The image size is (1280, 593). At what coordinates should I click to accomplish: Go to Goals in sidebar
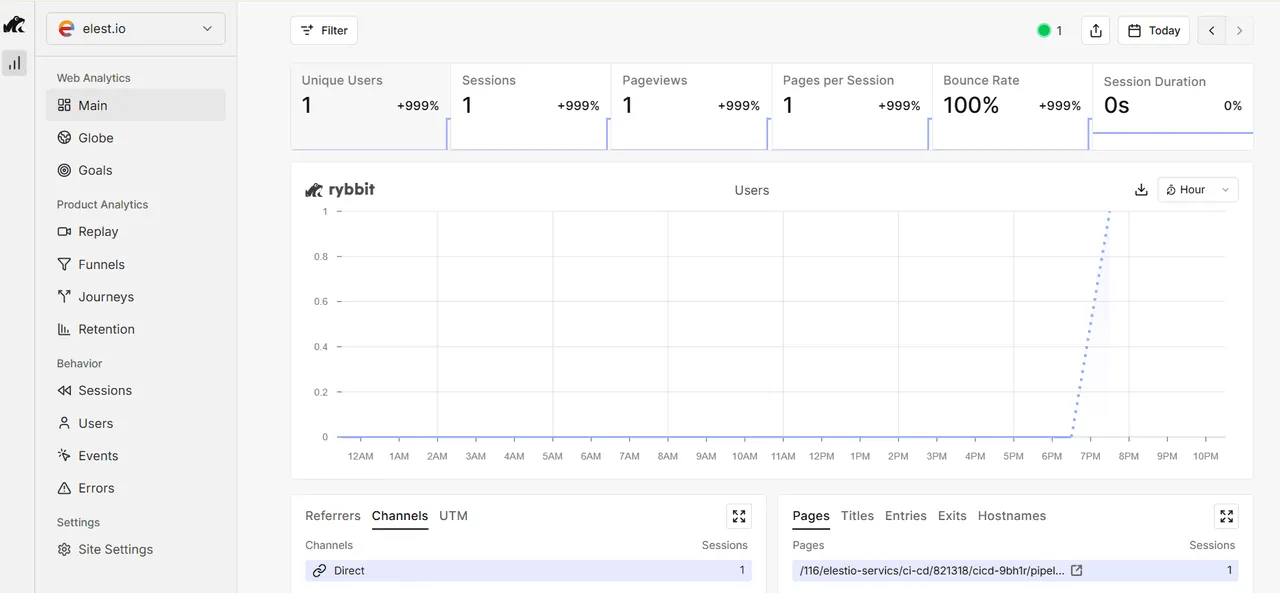(135, 170)
